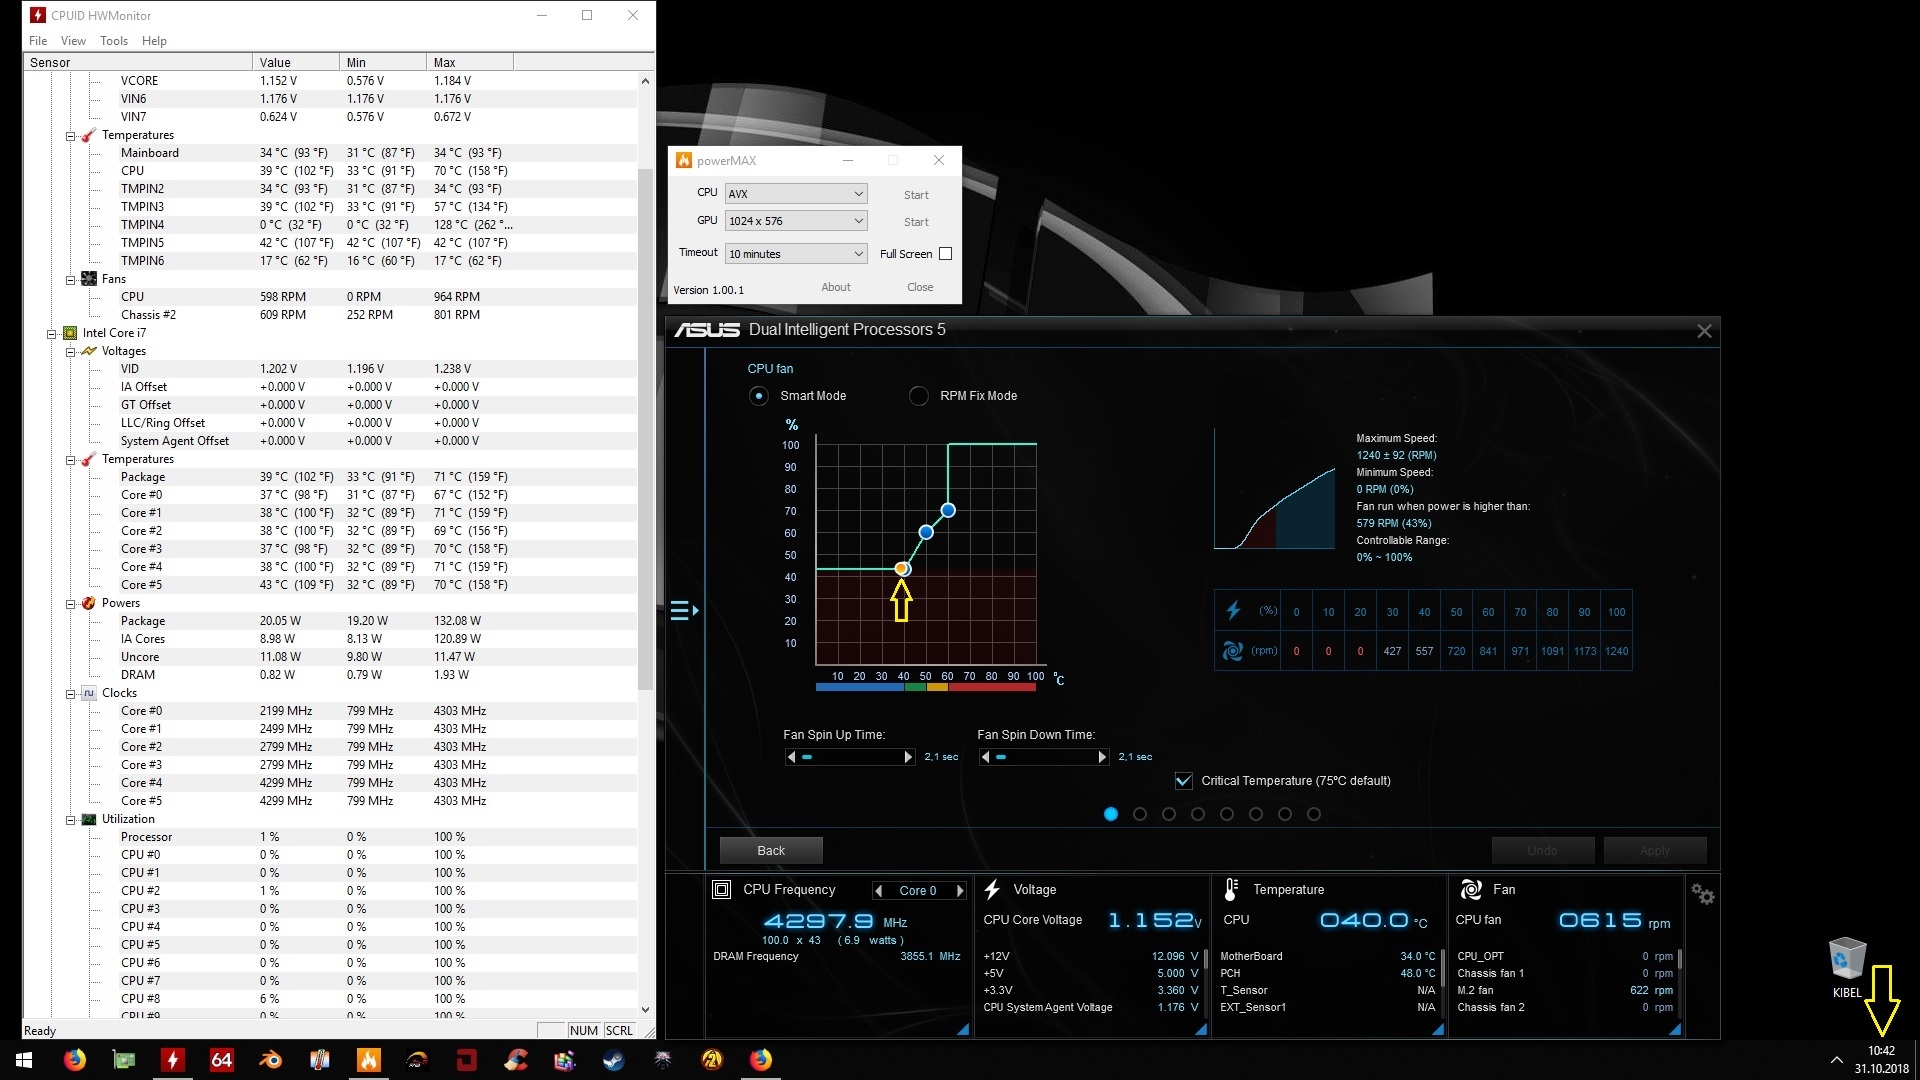This screenshot has height=1080, width=1920.
Task: Click the CPU Frequency panel icon
Action: coord(721,889)
